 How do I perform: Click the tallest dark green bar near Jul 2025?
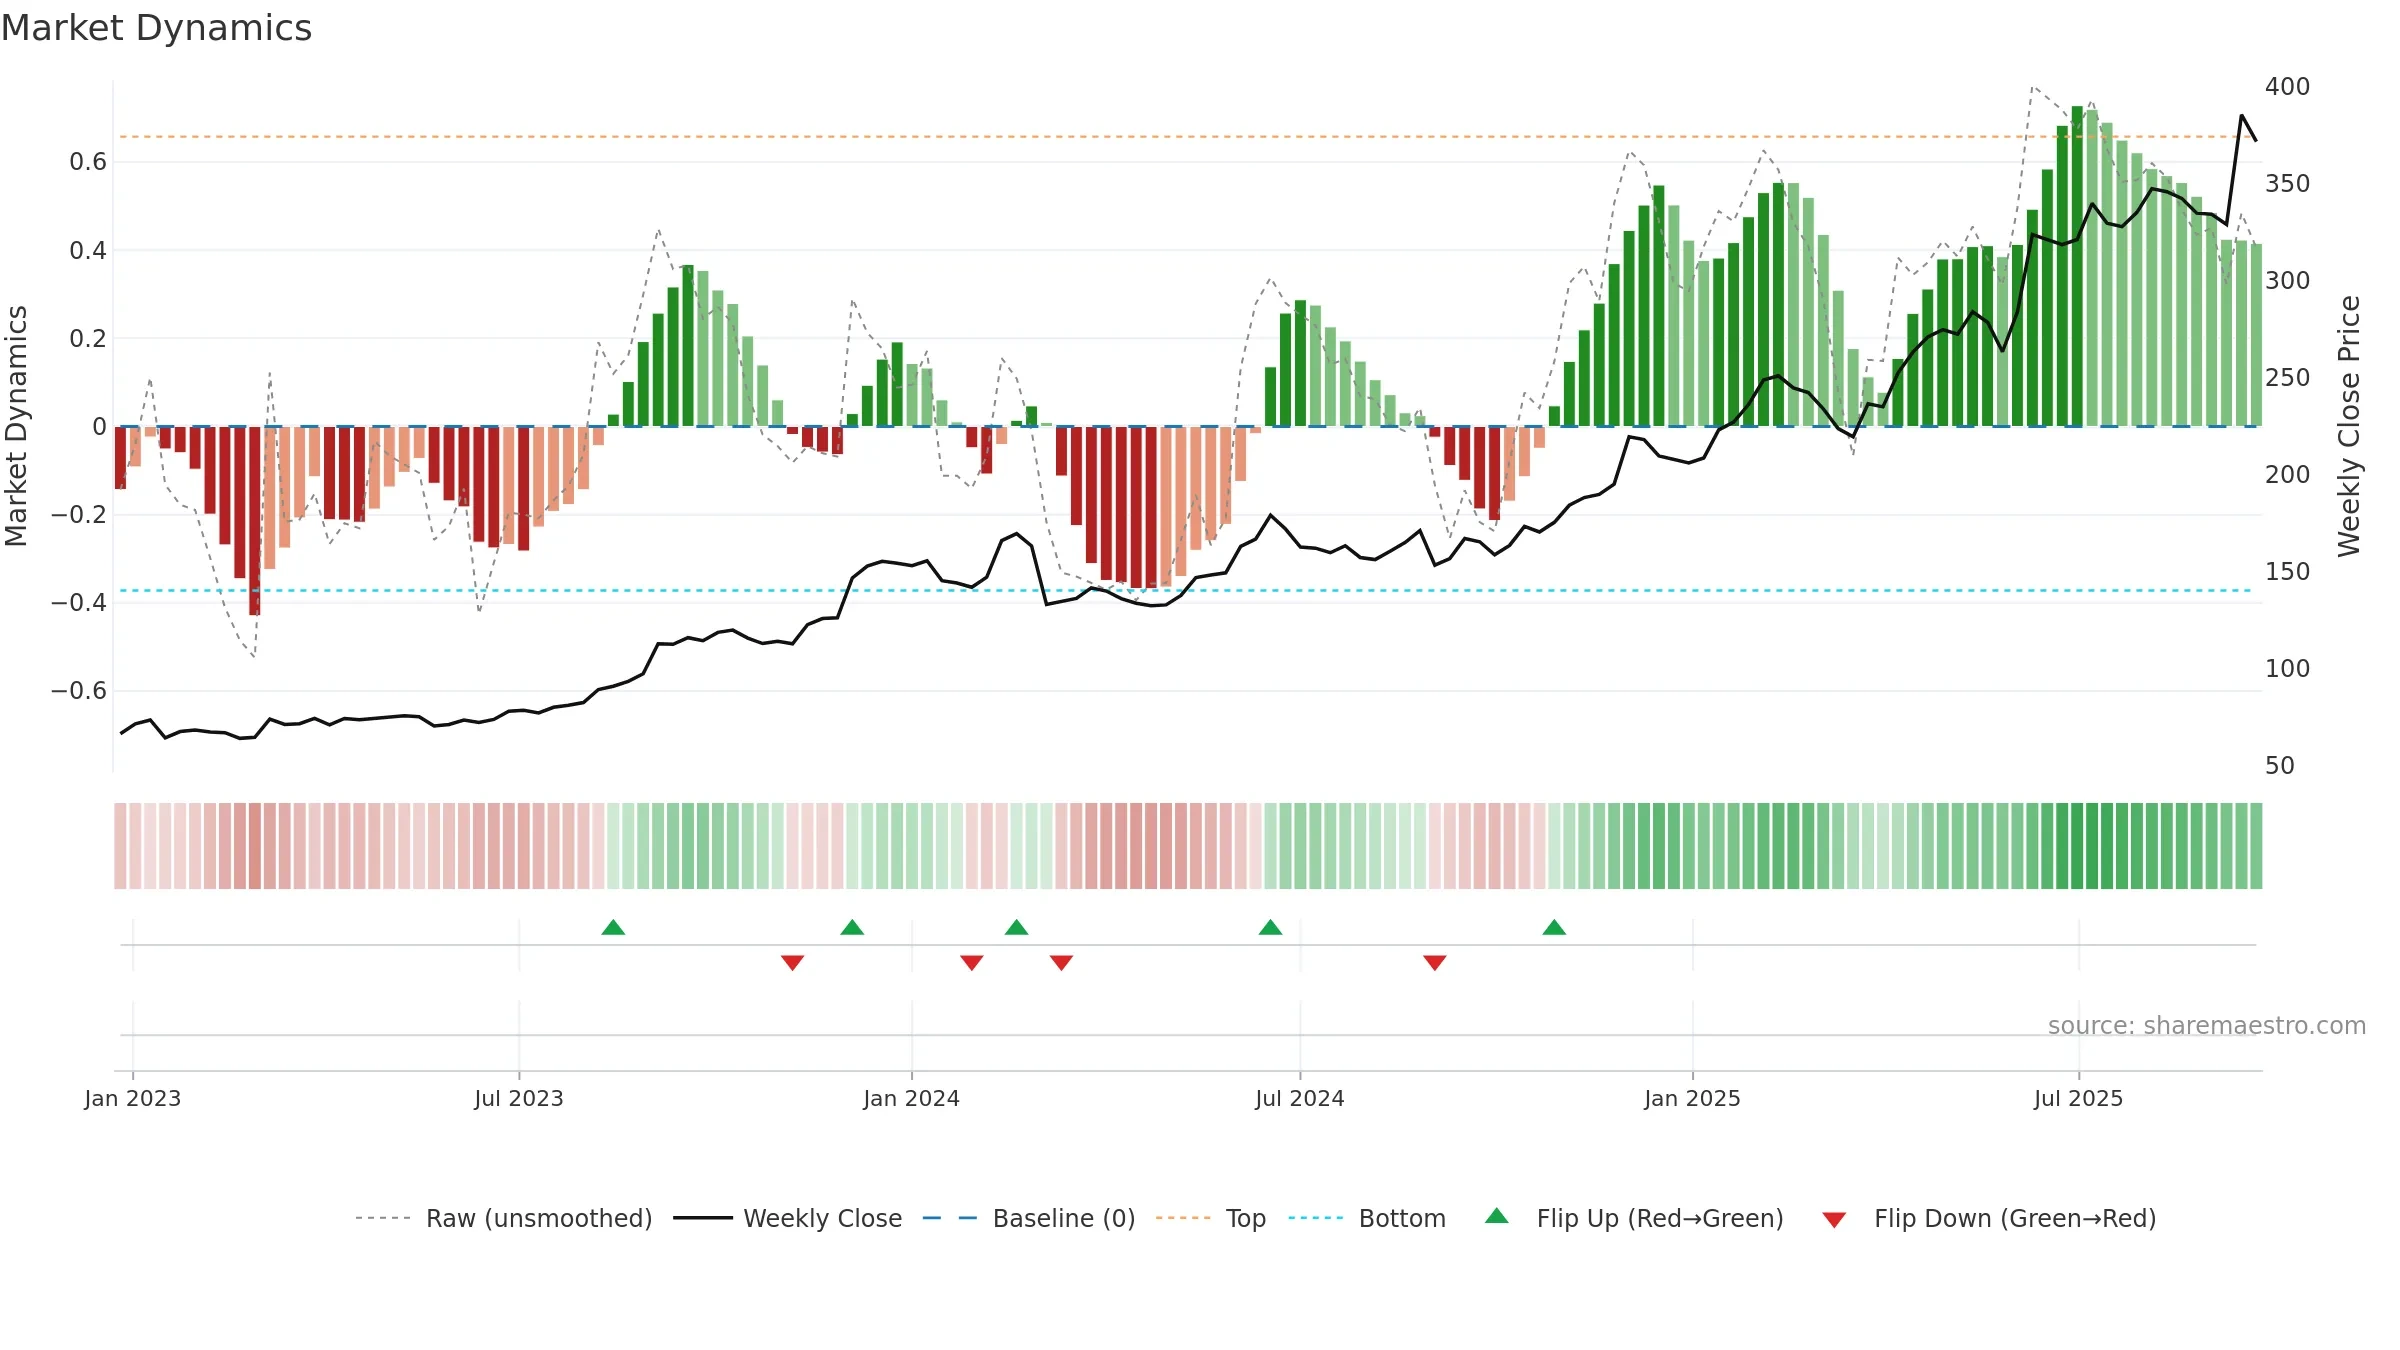tap(2077, 266)
